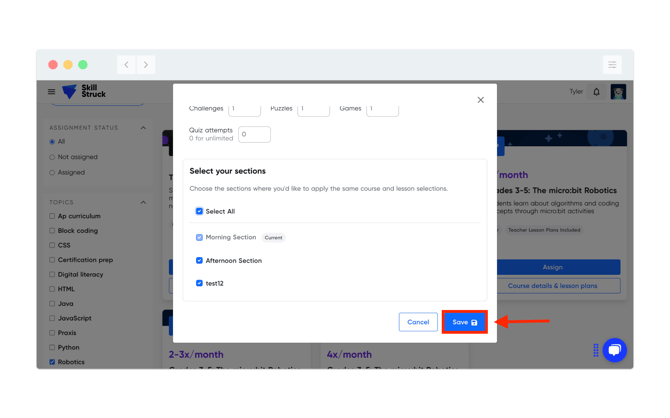Screen dimensions: 670x418
Task: Collapse the Assignment Status filter group
Action: (143, 128)
